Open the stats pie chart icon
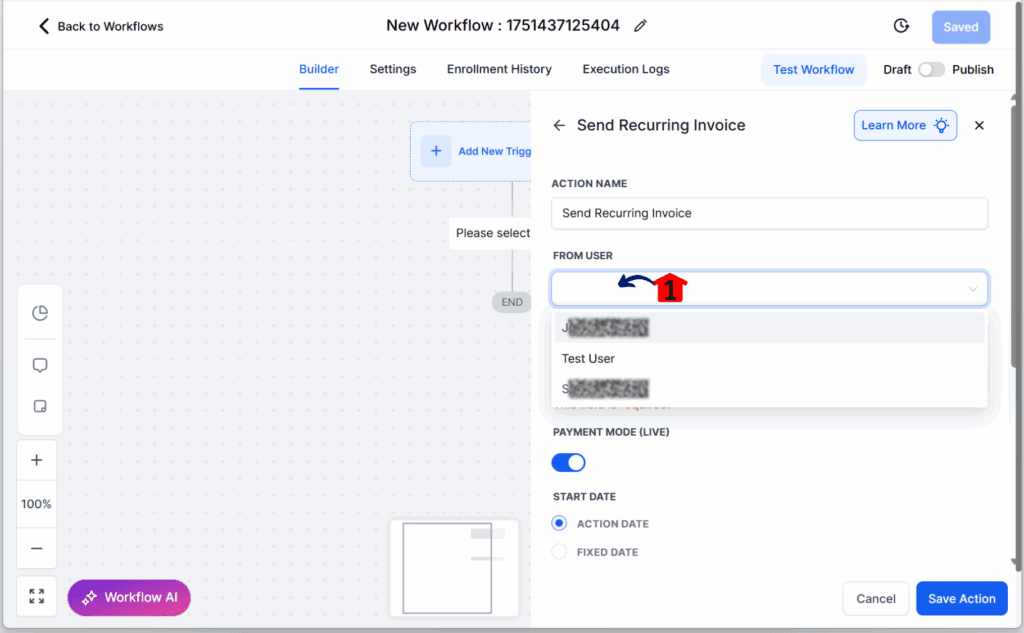 pyautogui.click(x=40, y=313)
